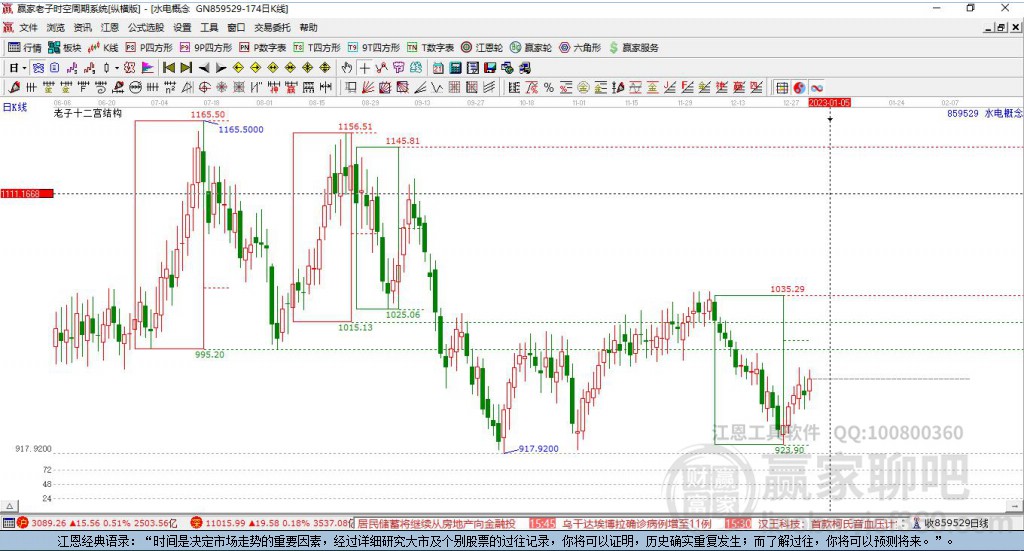1024x551 pixels.
Task: Open the 江恩 menu
Action: [110, 27]
